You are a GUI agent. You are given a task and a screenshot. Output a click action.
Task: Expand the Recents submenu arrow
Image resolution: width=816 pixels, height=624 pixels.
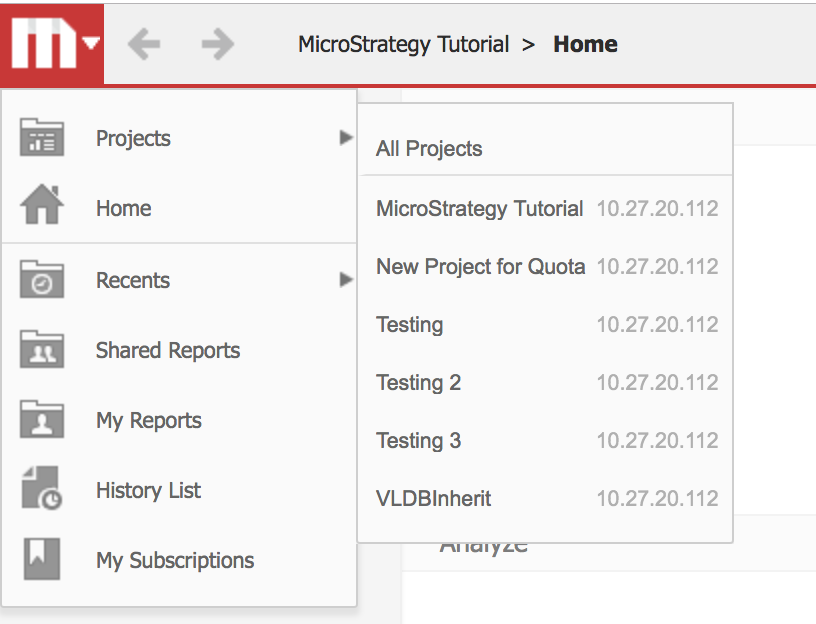(x=346, y=279)
